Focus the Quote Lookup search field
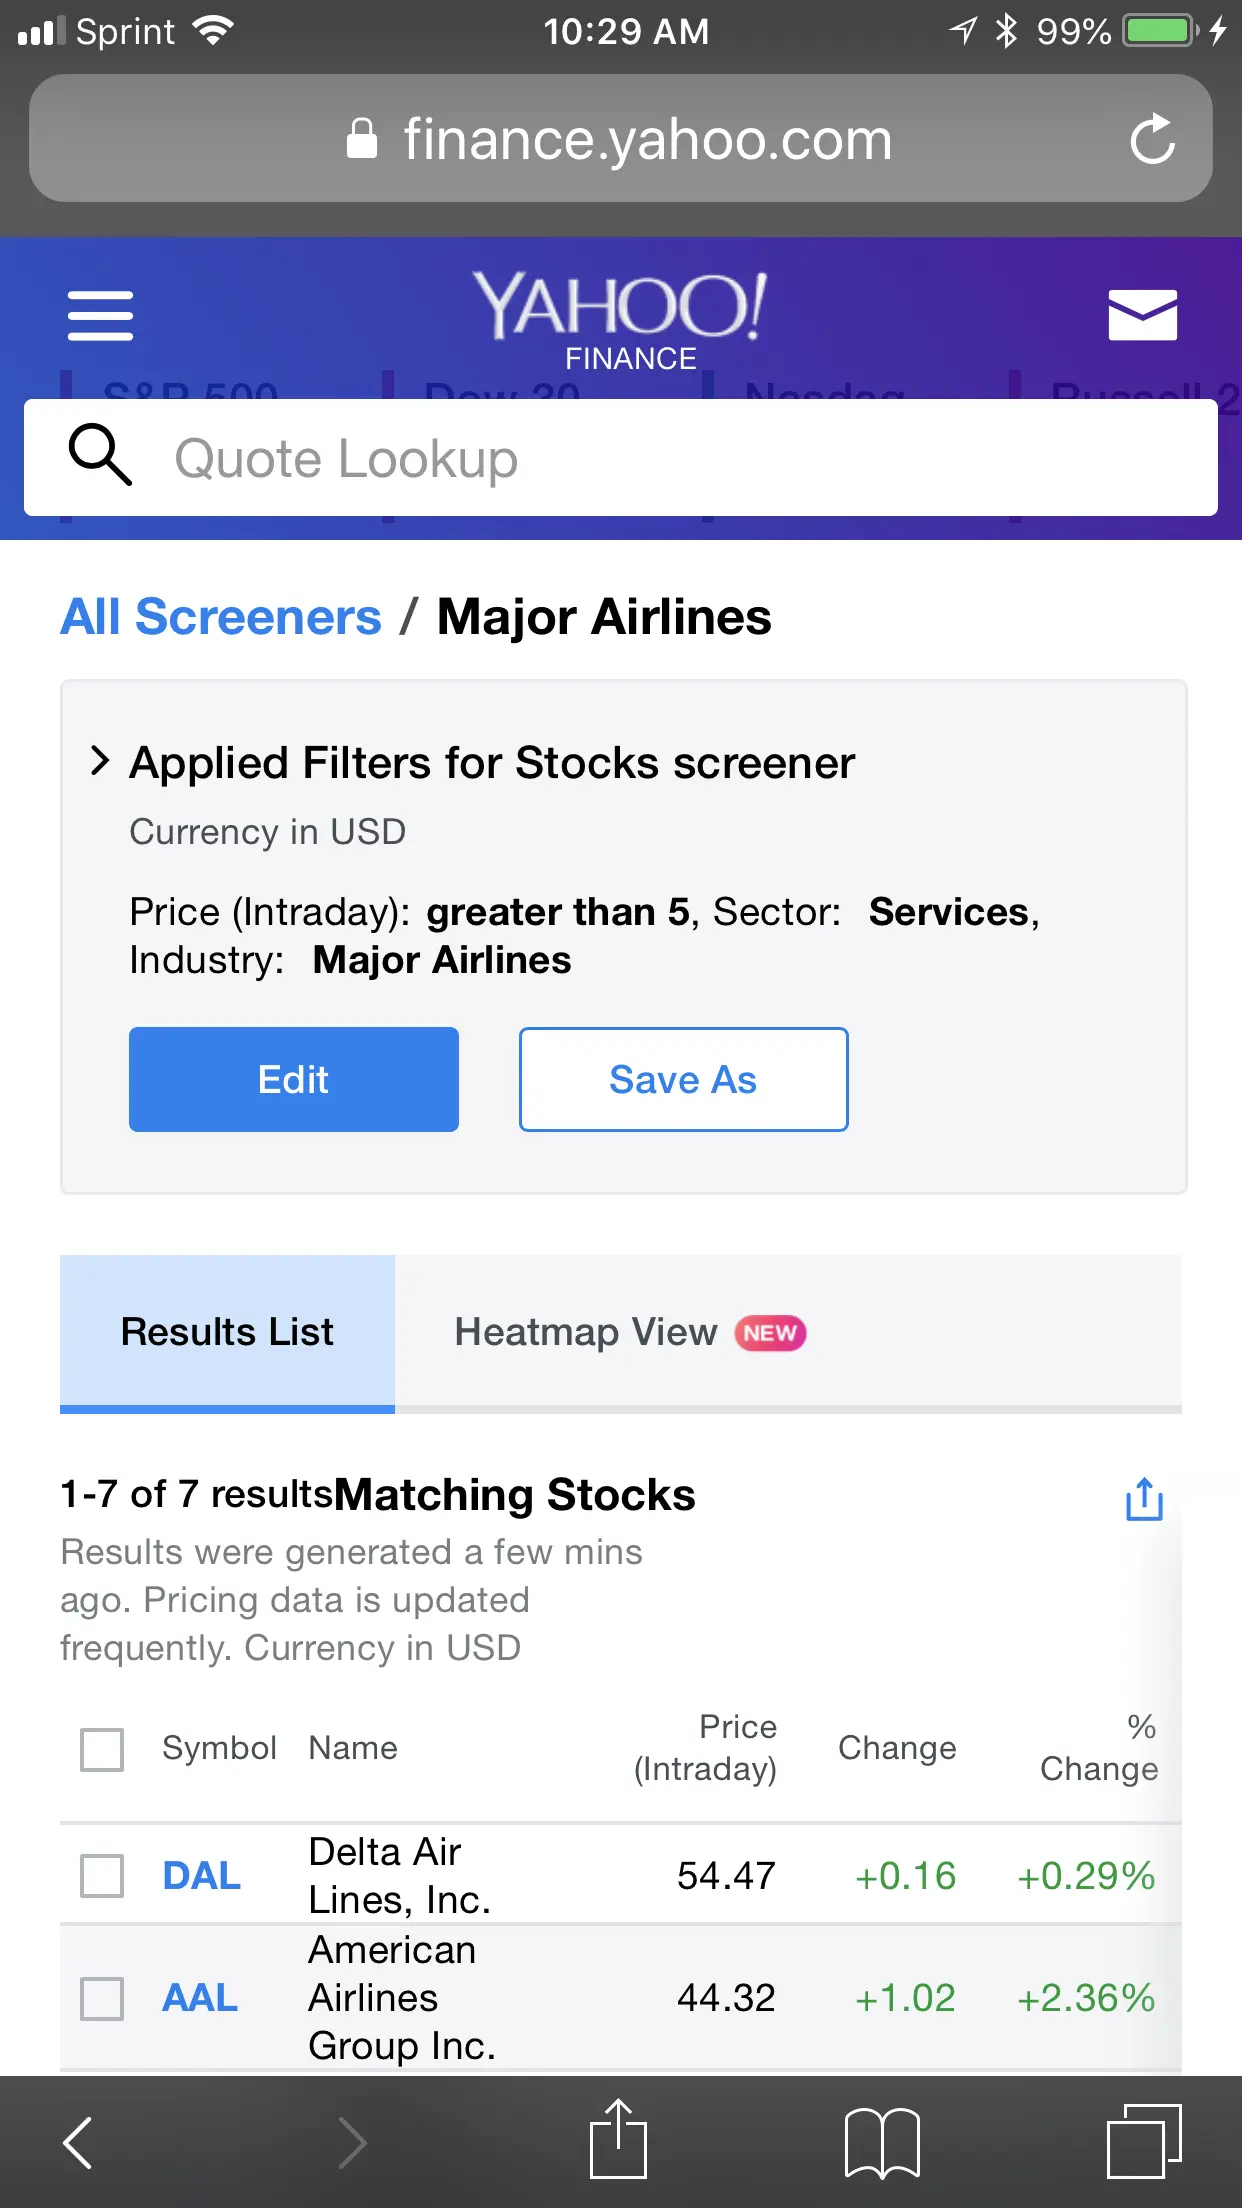The width and height of the screenshot is (1242, 2208). 620,458
